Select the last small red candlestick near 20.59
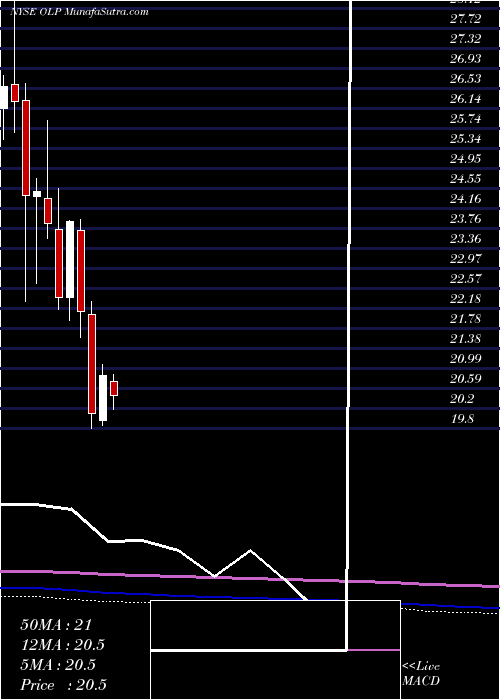The width and height of the screenshot is (500, 700). pyautogui.click(x=114, y=388)
